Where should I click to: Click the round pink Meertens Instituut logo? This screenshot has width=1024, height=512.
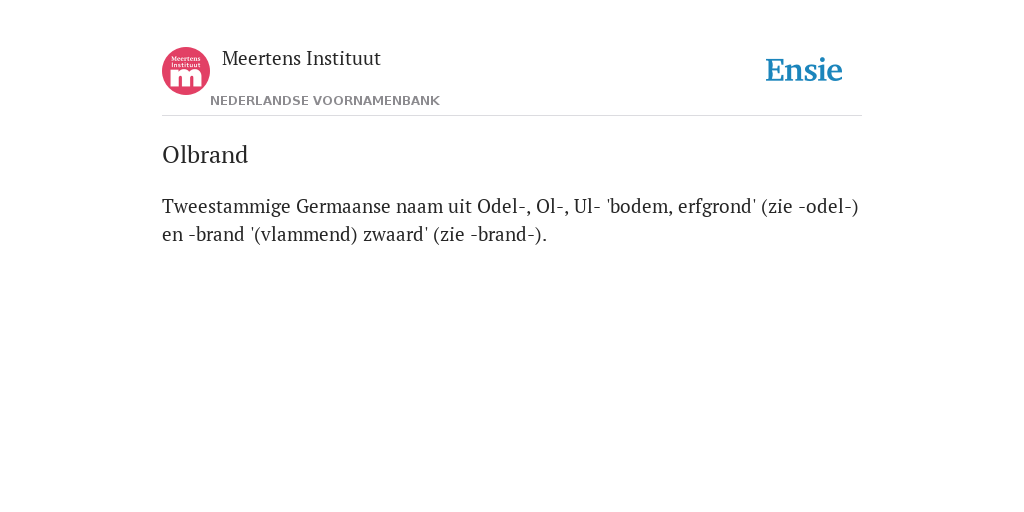(x=186, y=71)
